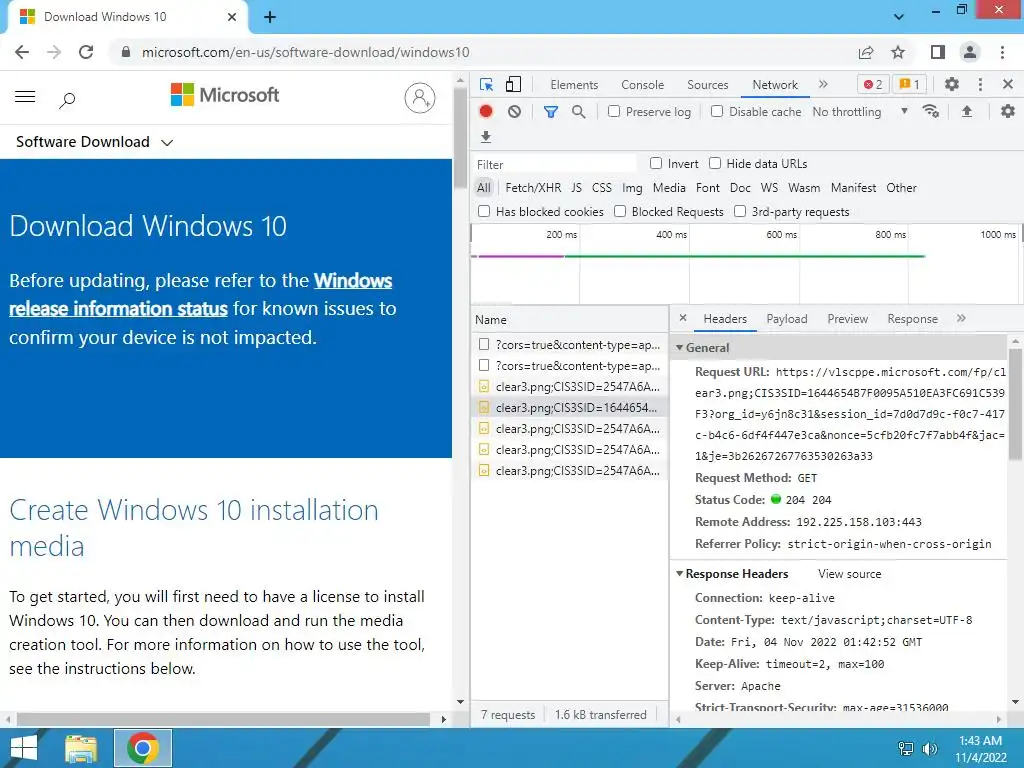Export HAR file download arrow icon

[x=485, y=137]
